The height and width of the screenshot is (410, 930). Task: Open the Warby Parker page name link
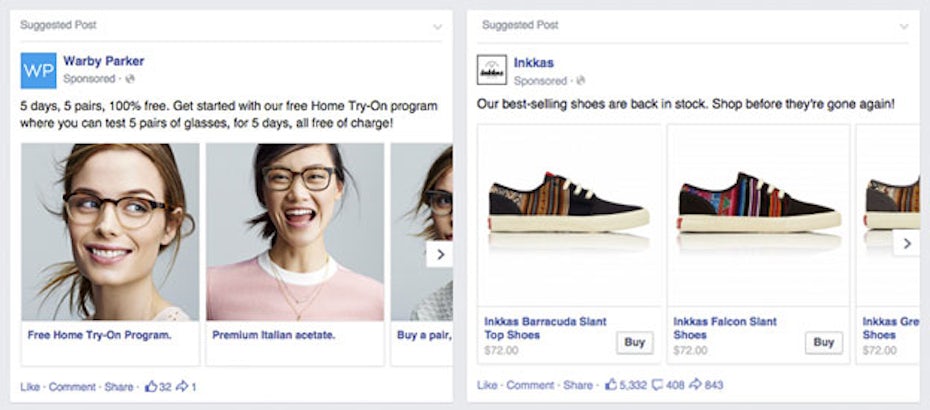[x=103, y=61]
